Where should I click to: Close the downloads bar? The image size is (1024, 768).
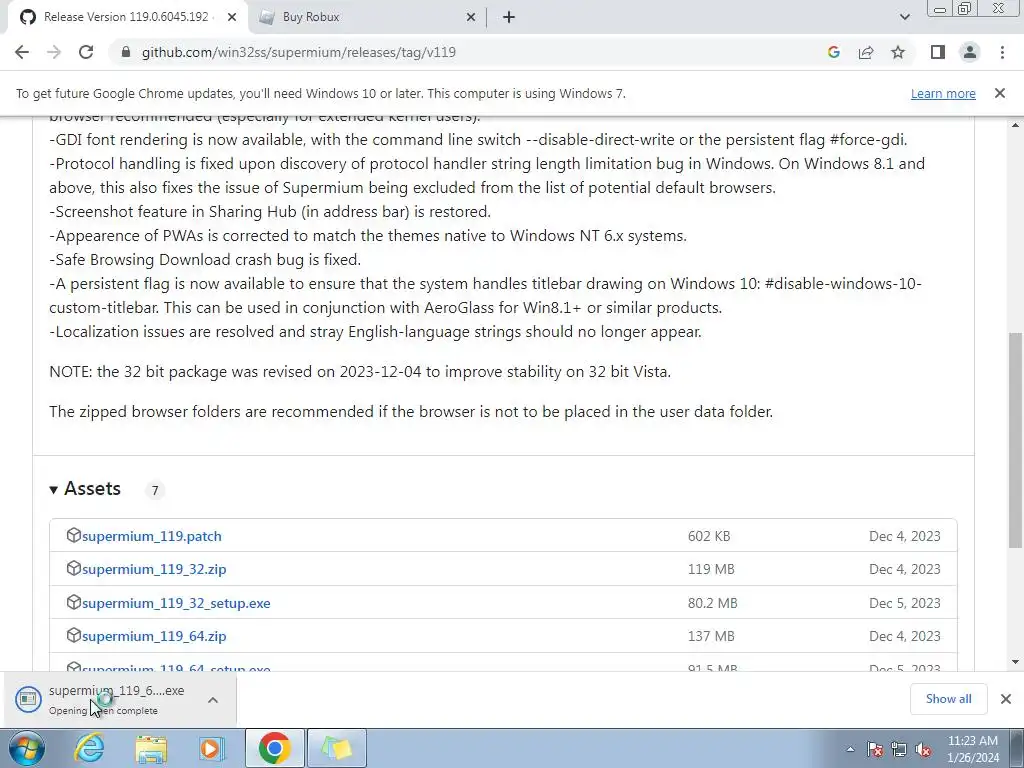coord(1006,699)
